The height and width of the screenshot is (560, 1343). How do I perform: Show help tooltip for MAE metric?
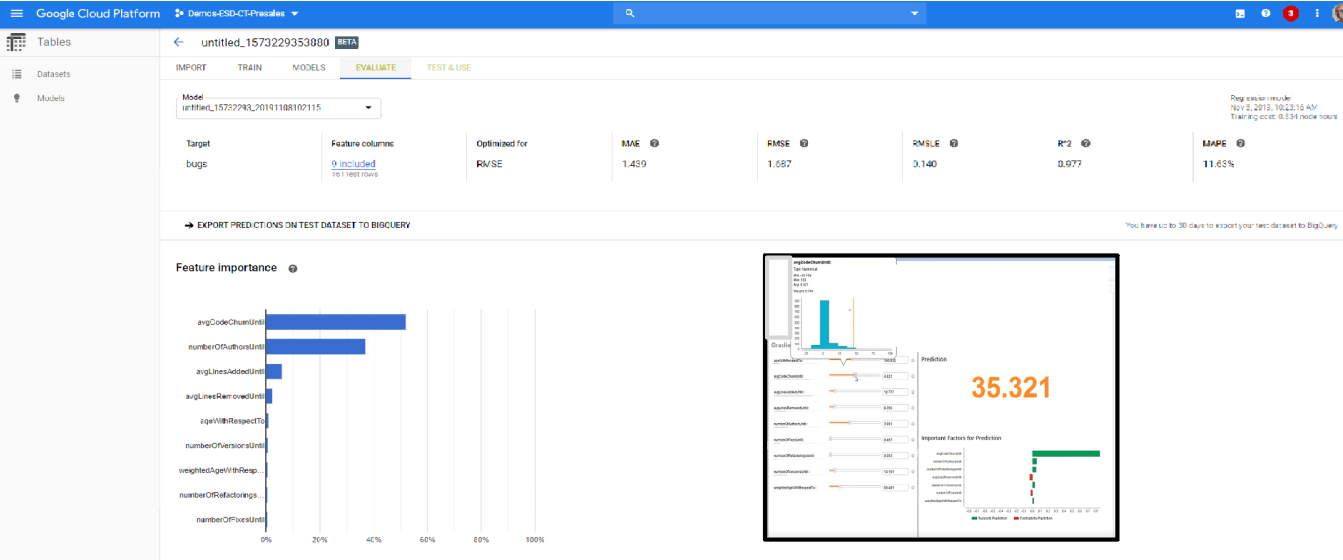tap(654, 143)
